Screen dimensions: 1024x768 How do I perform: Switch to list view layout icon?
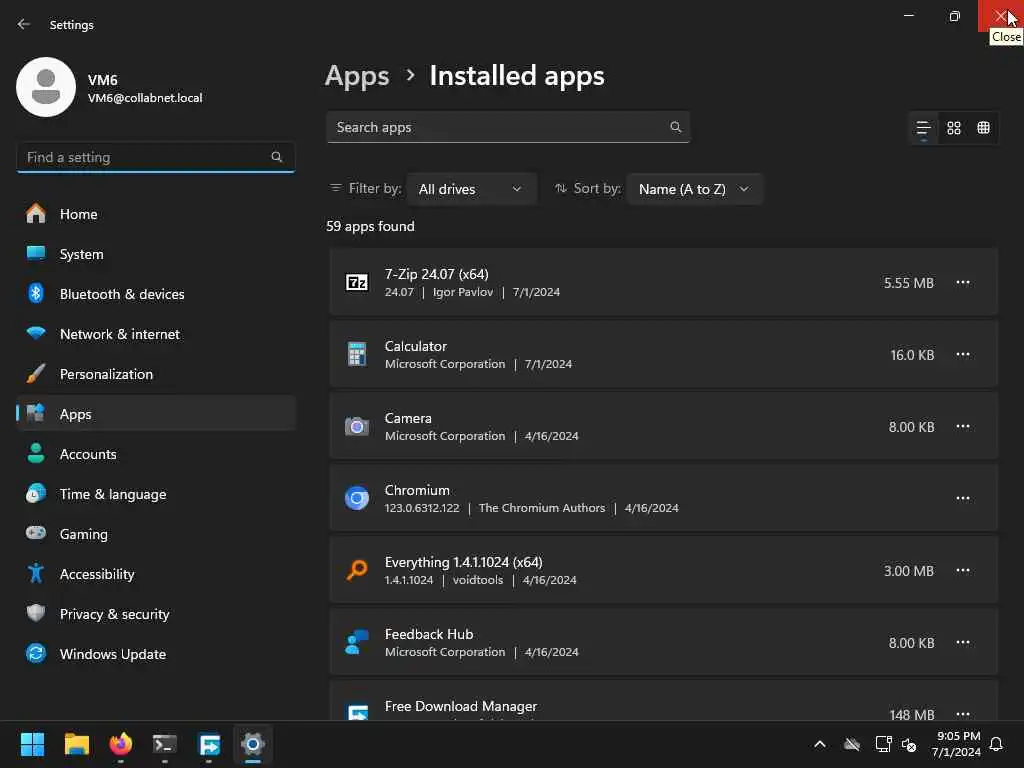coord(923,128)
